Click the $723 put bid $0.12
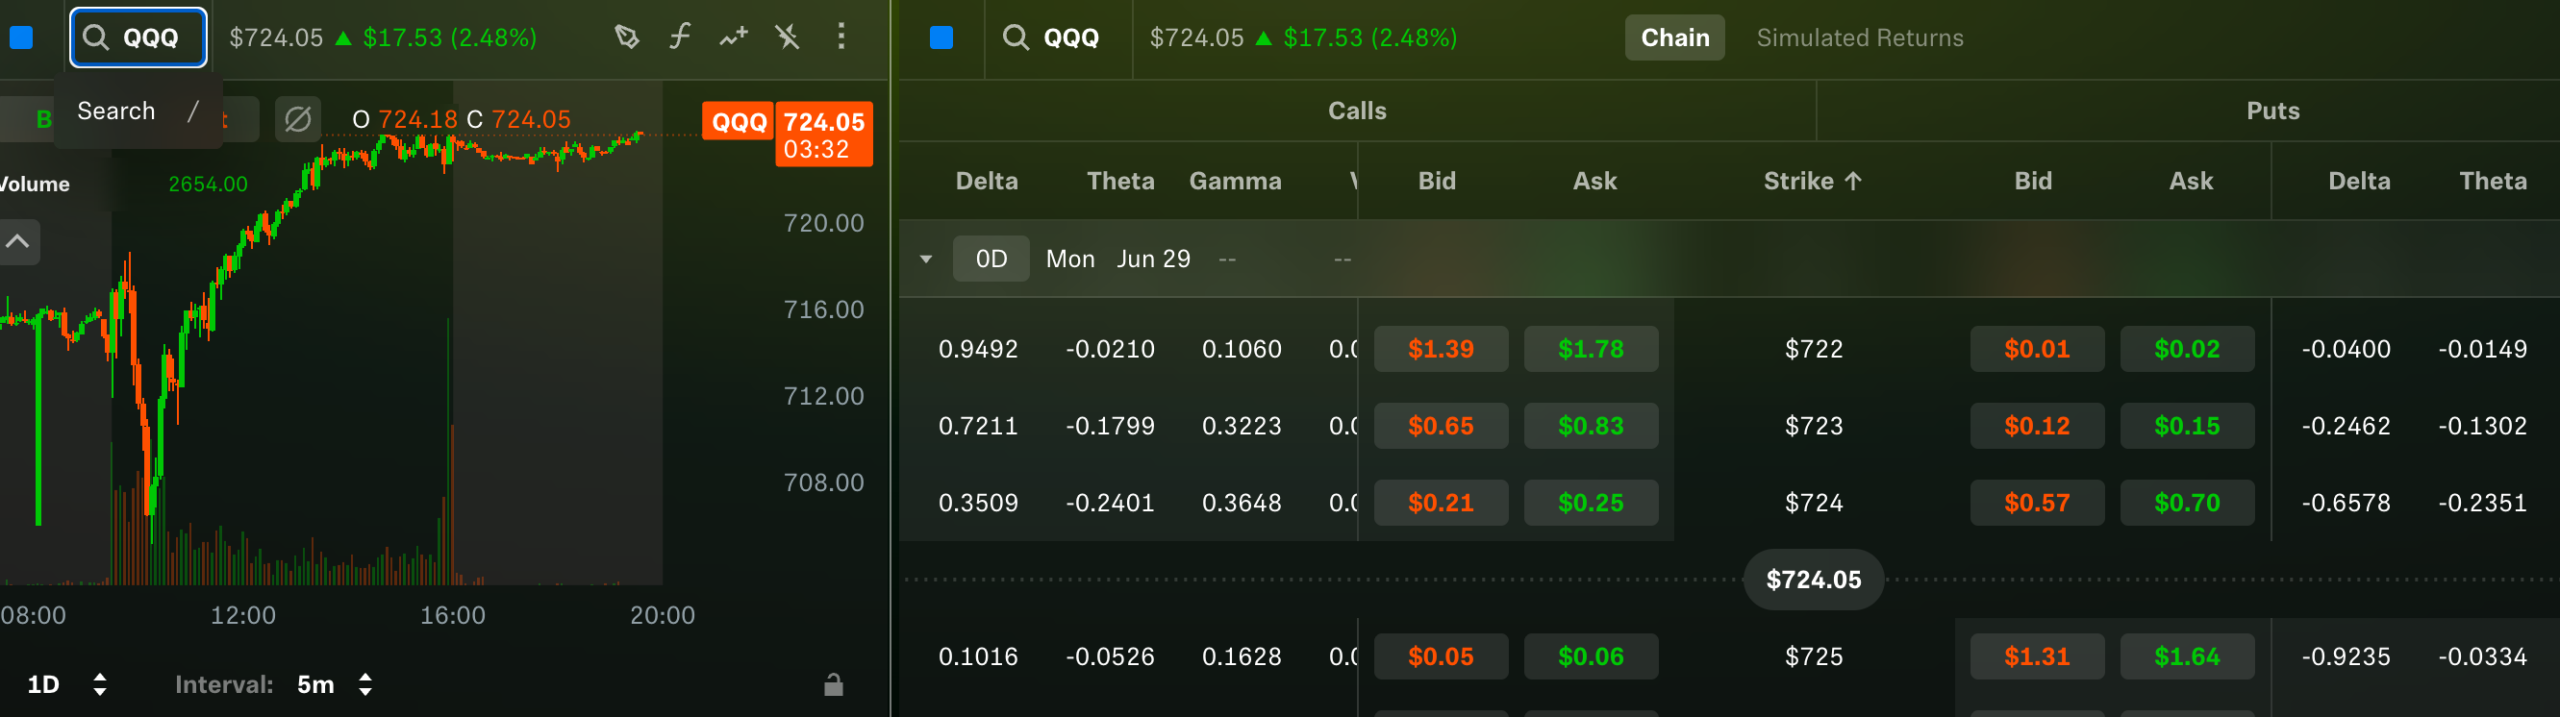 click(x=2037, y=426)
